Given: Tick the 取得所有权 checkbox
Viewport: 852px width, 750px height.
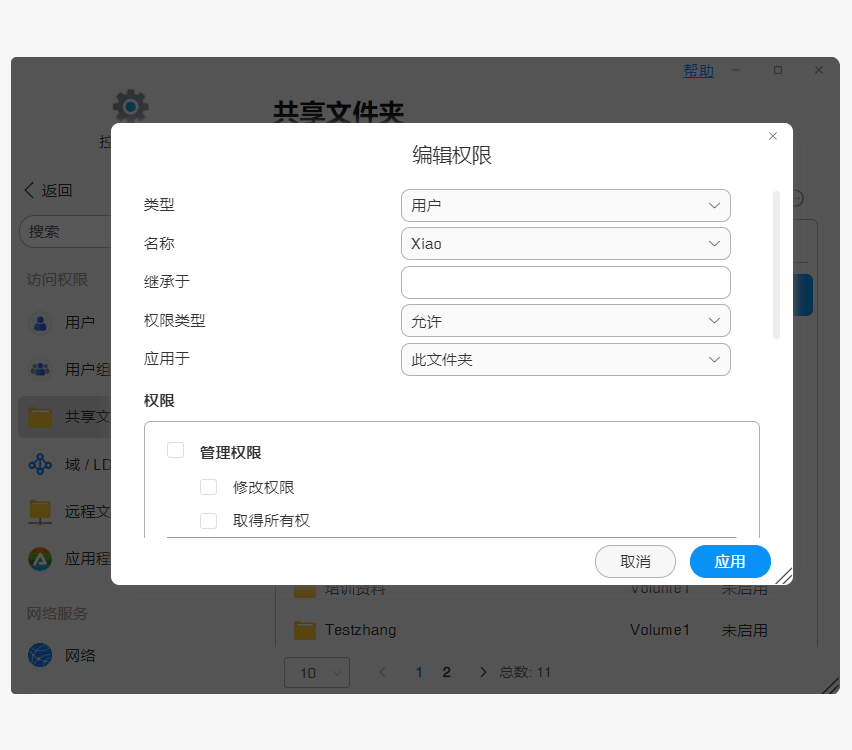Looking at the screenshot, I should 209,521.
